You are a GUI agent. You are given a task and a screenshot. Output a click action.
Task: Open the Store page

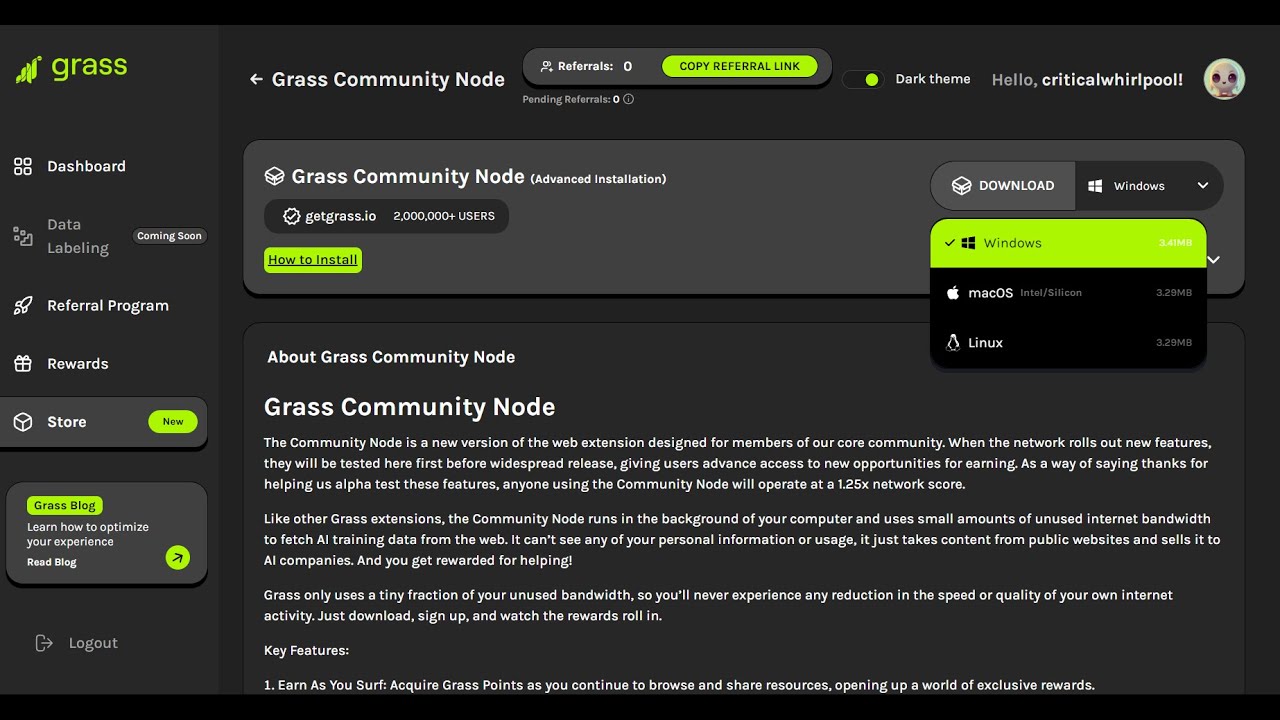[x=104, y=422]
